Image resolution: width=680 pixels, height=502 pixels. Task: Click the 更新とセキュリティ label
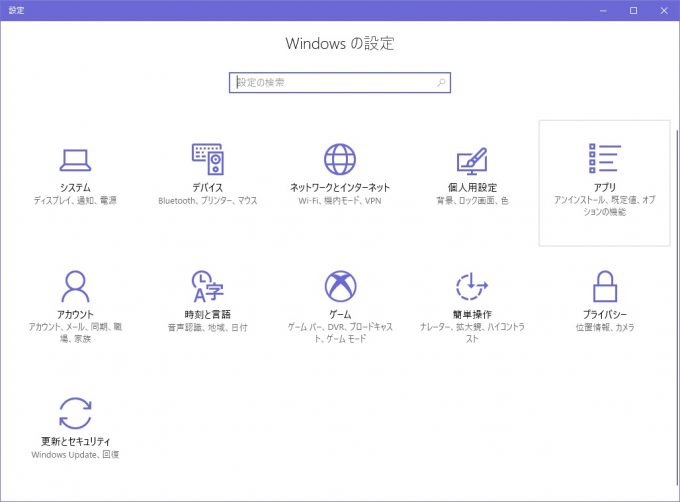[75, 441]
